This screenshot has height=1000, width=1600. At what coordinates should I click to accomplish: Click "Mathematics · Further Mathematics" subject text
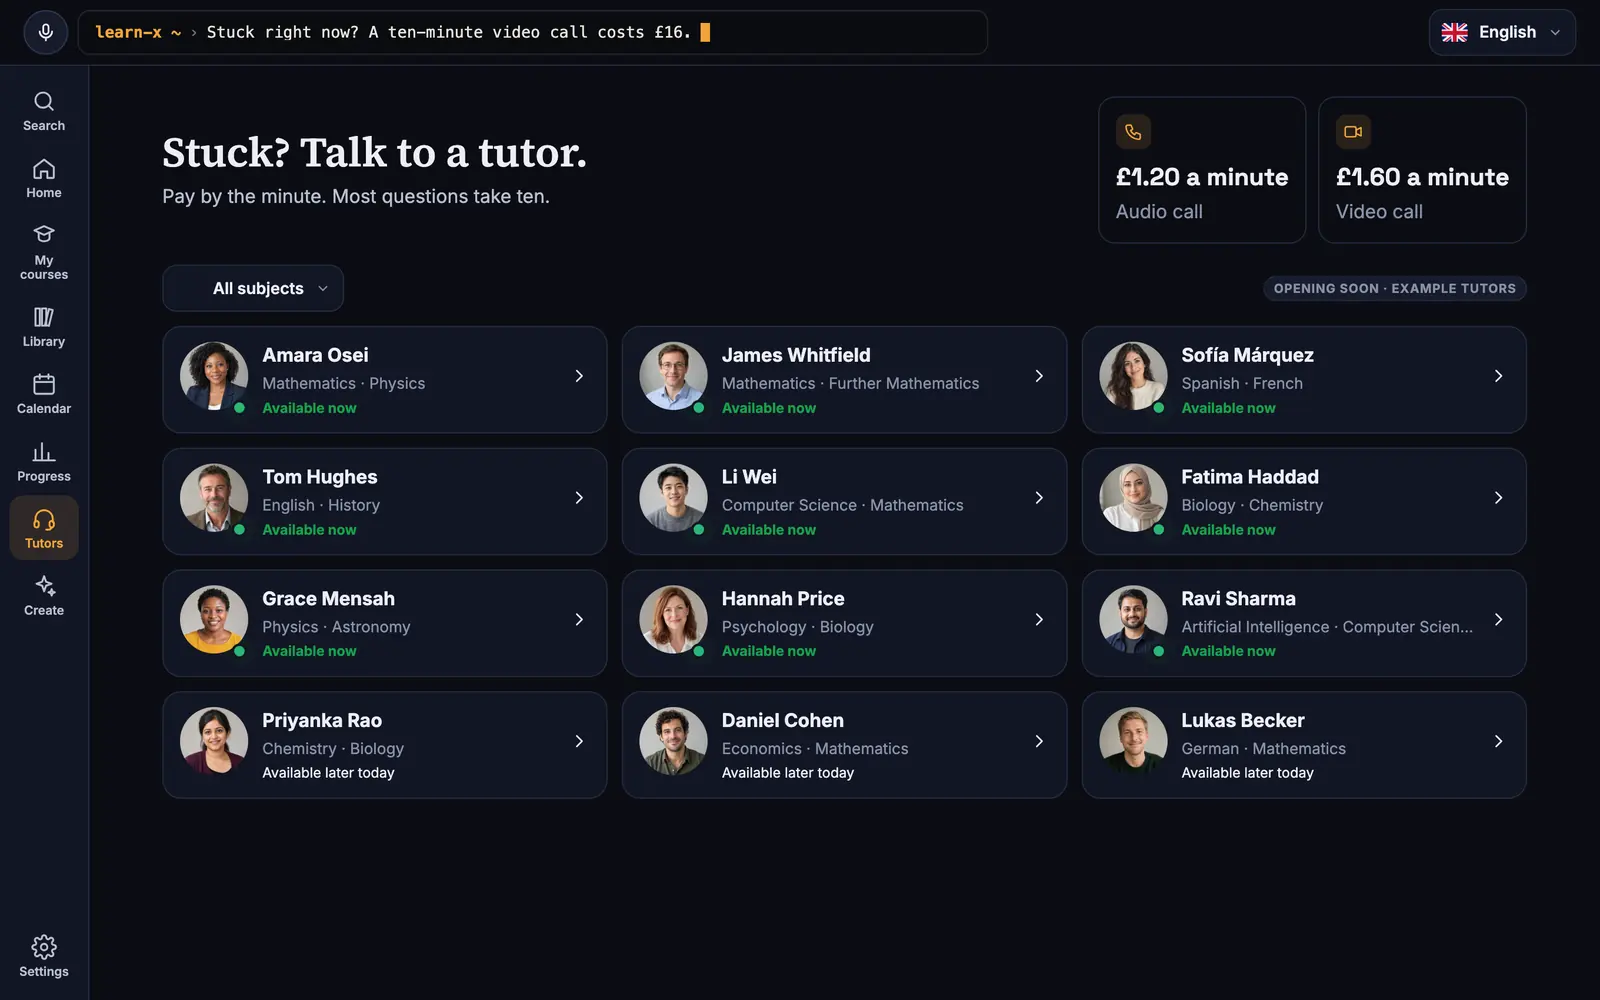pyautogui.click(x=851, y=383)
